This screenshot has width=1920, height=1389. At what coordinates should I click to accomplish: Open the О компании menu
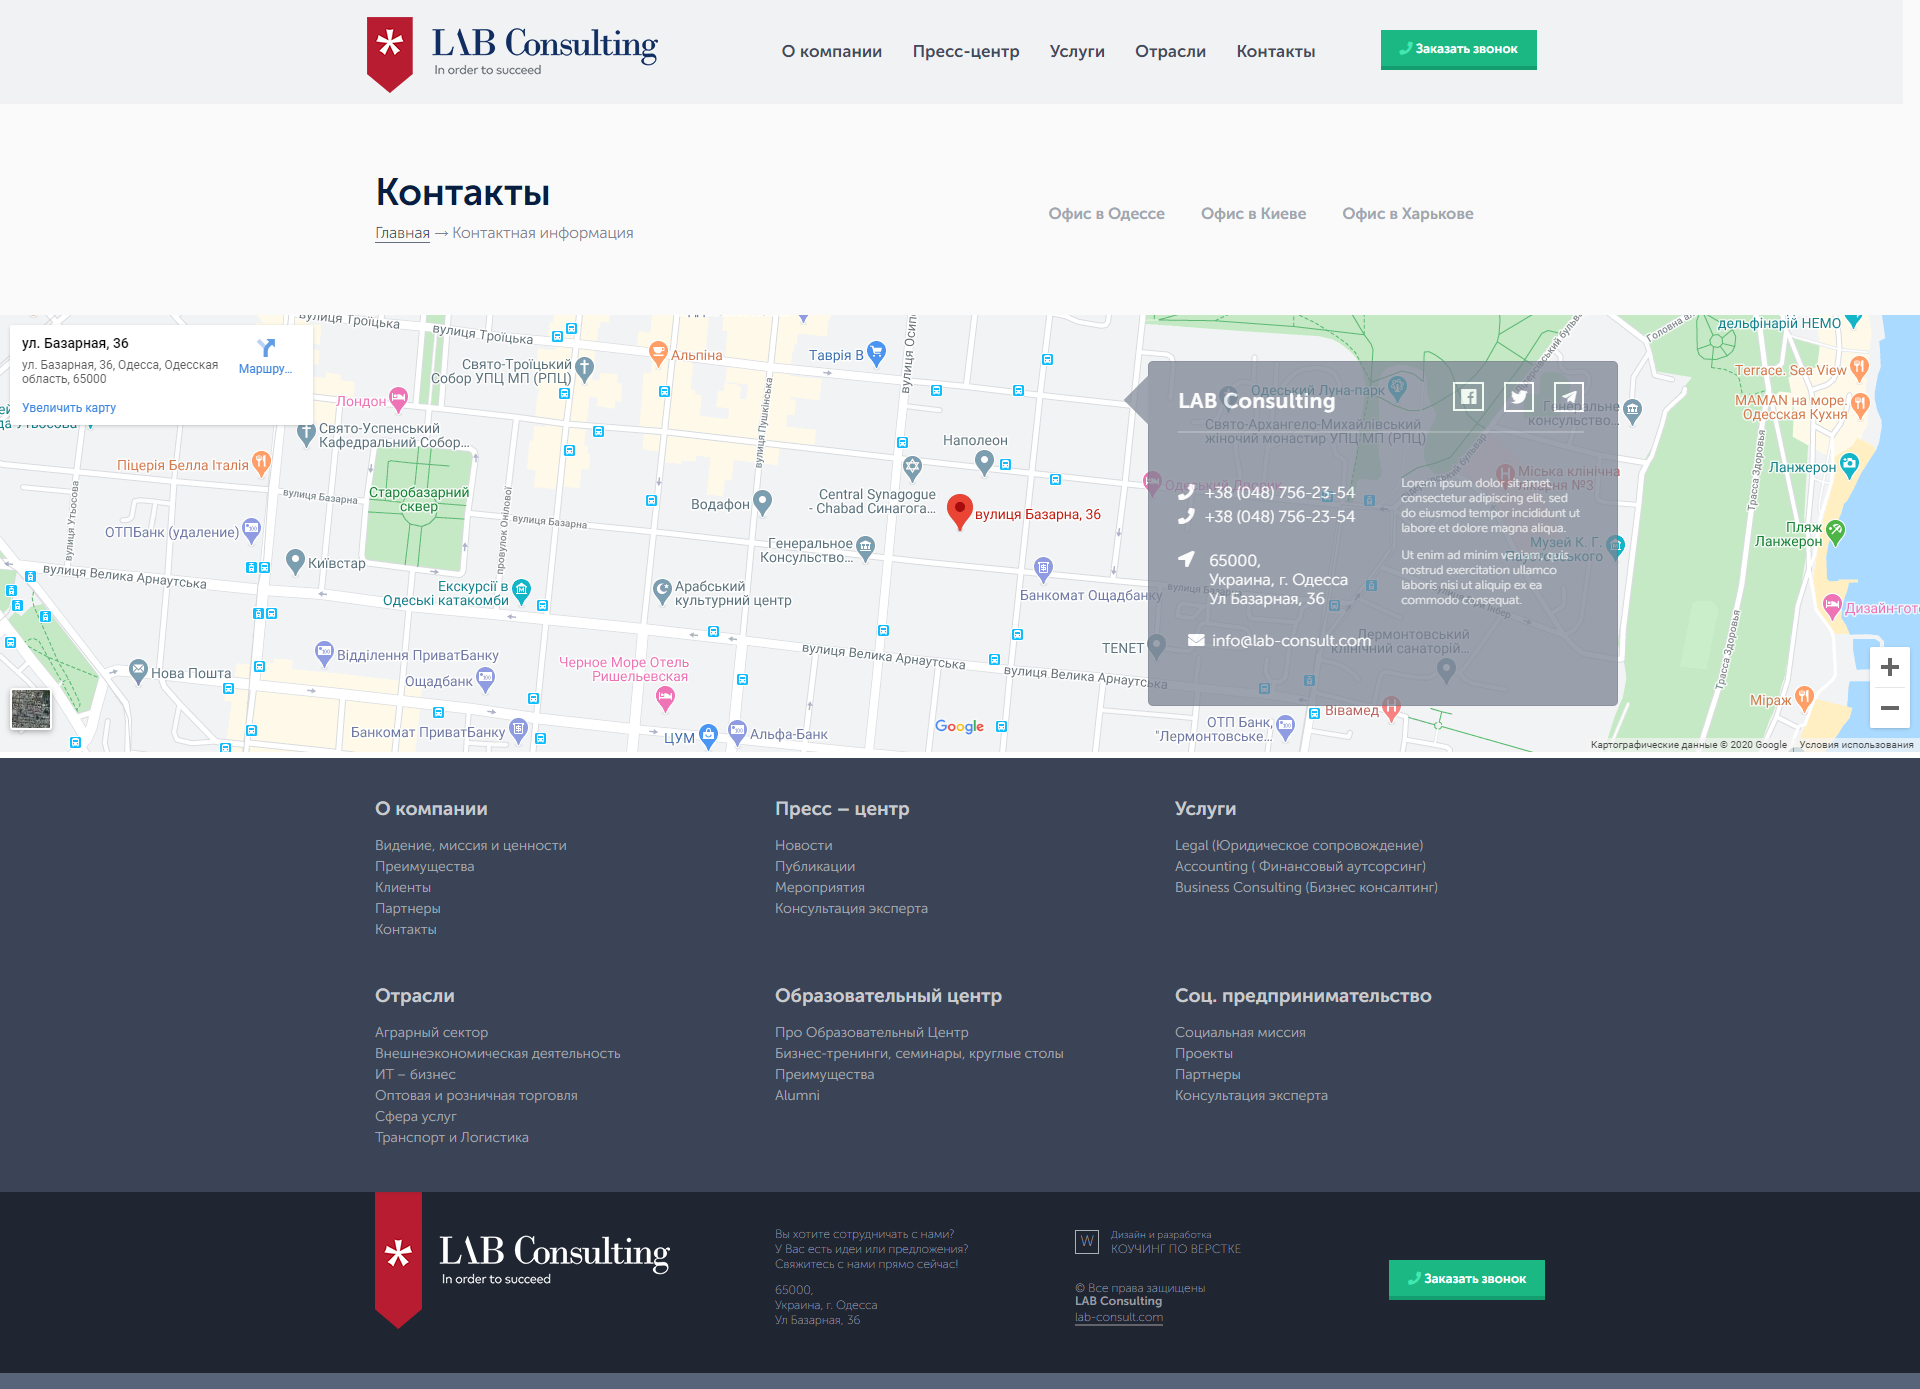pyautogui.click(x=831, y=51)
